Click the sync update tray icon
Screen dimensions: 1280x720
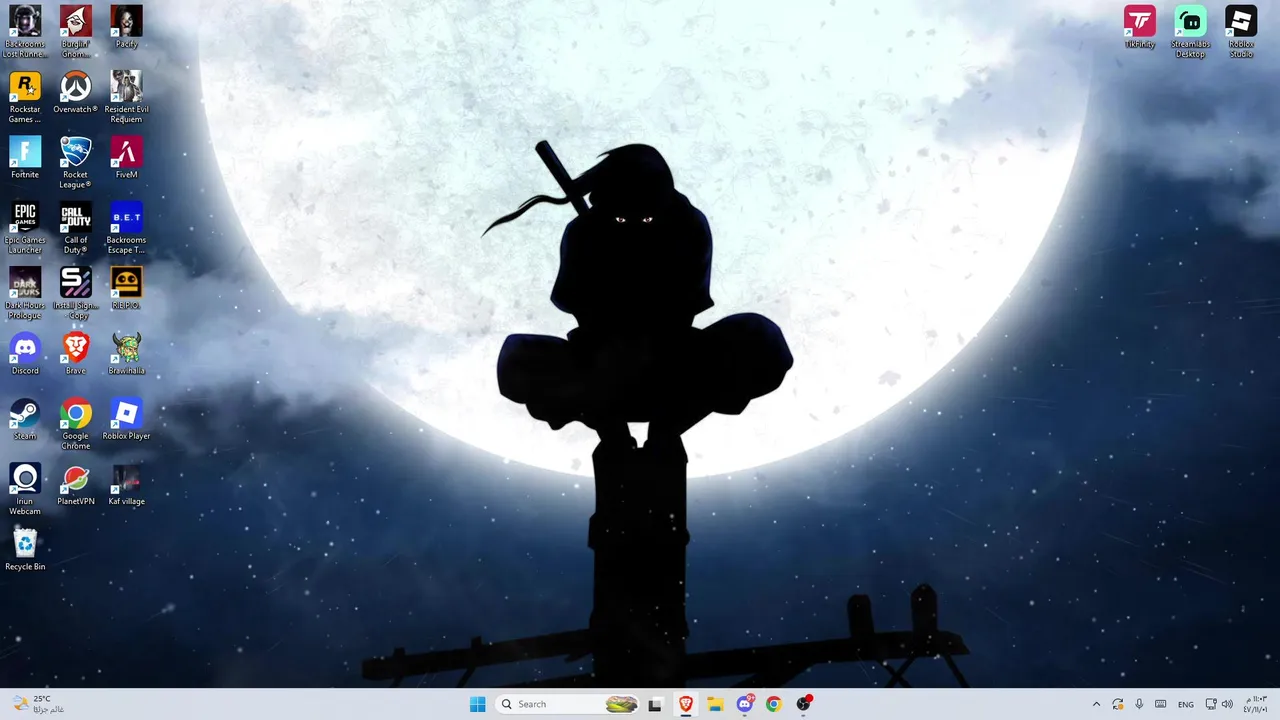tap(1118, 704)
